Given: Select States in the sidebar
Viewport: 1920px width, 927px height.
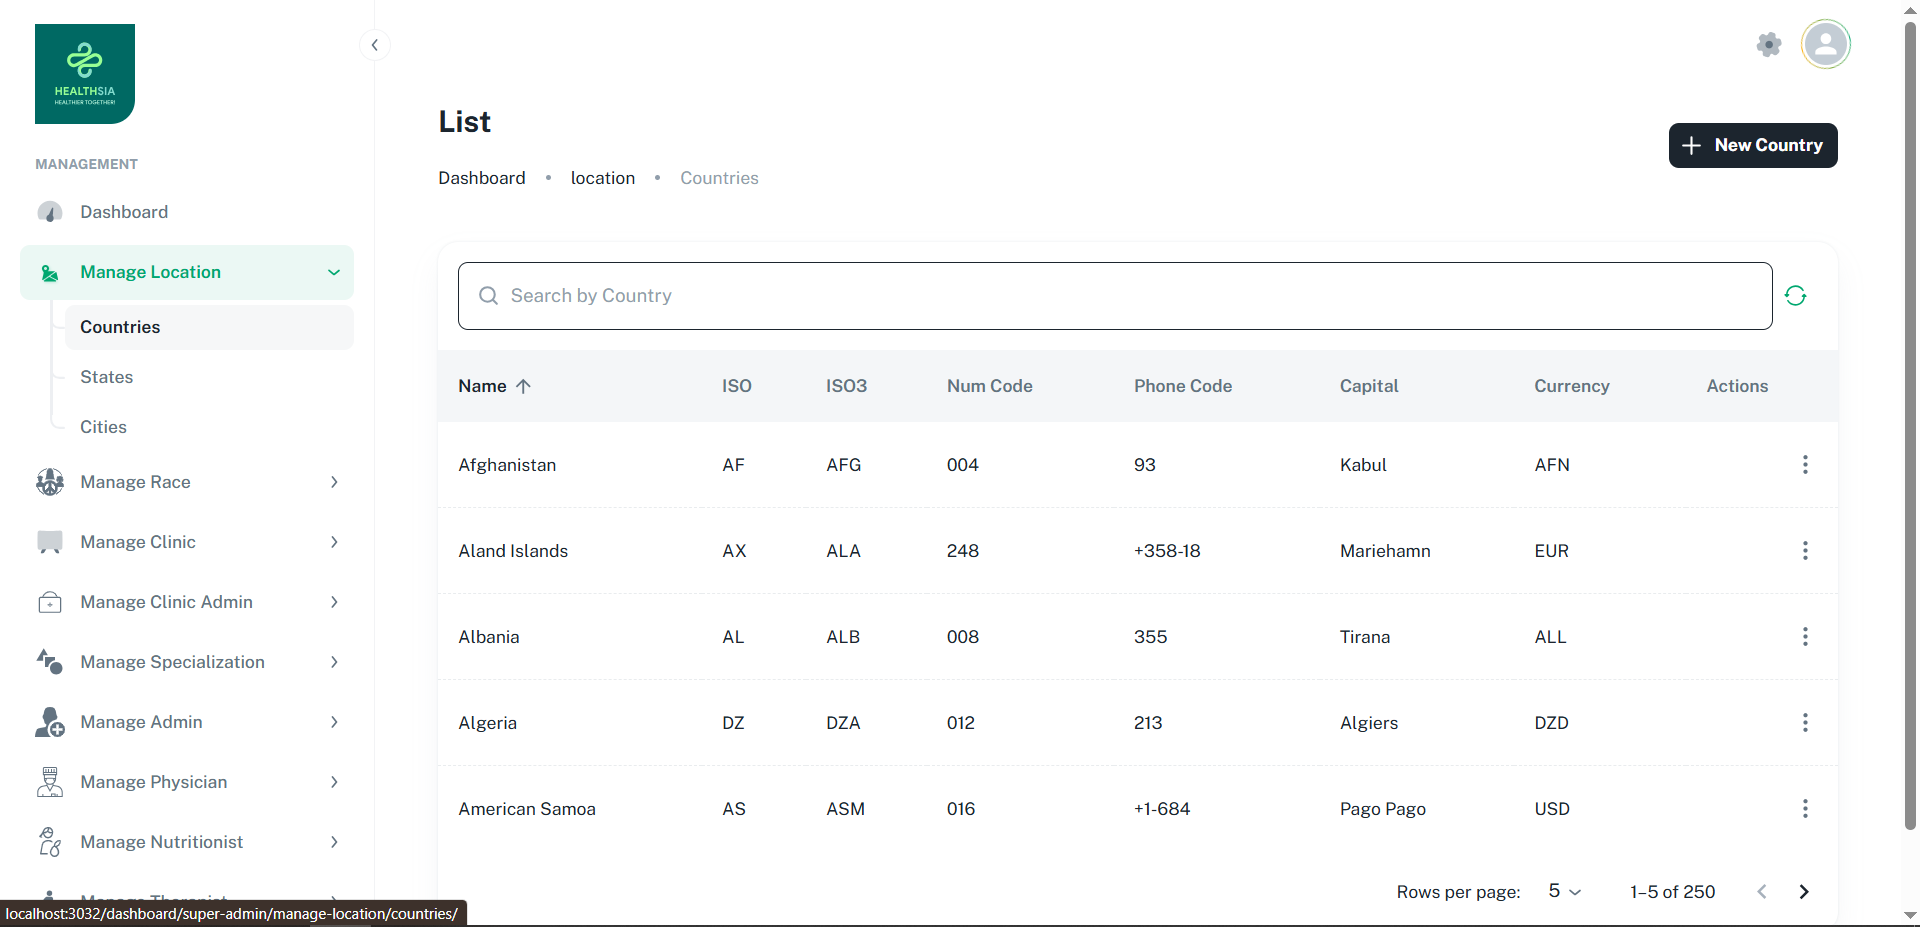Looking at the screenshot, I should (107, 377).
